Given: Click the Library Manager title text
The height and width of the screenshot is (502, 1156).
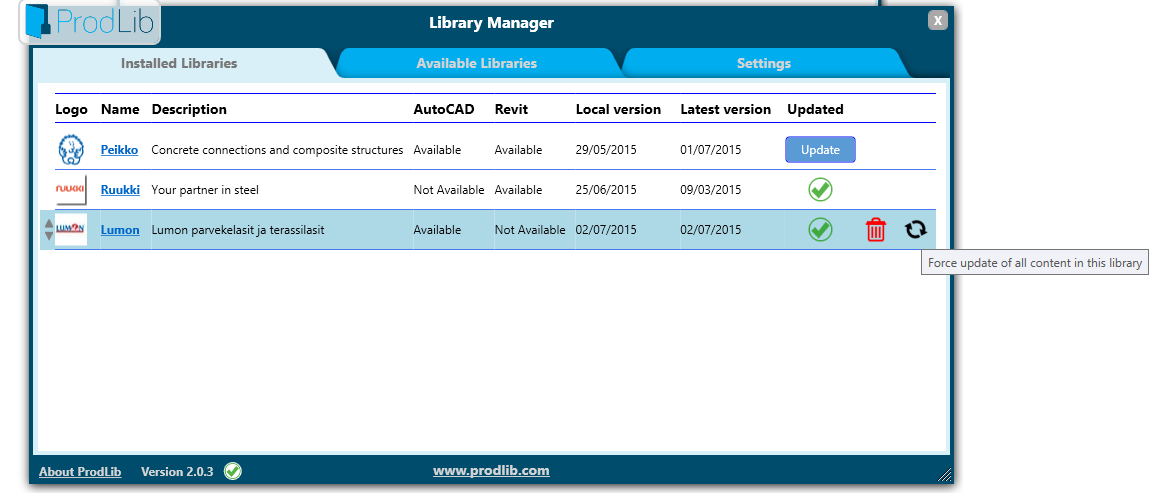Looking at the screenshot, I should pos(492,23).
